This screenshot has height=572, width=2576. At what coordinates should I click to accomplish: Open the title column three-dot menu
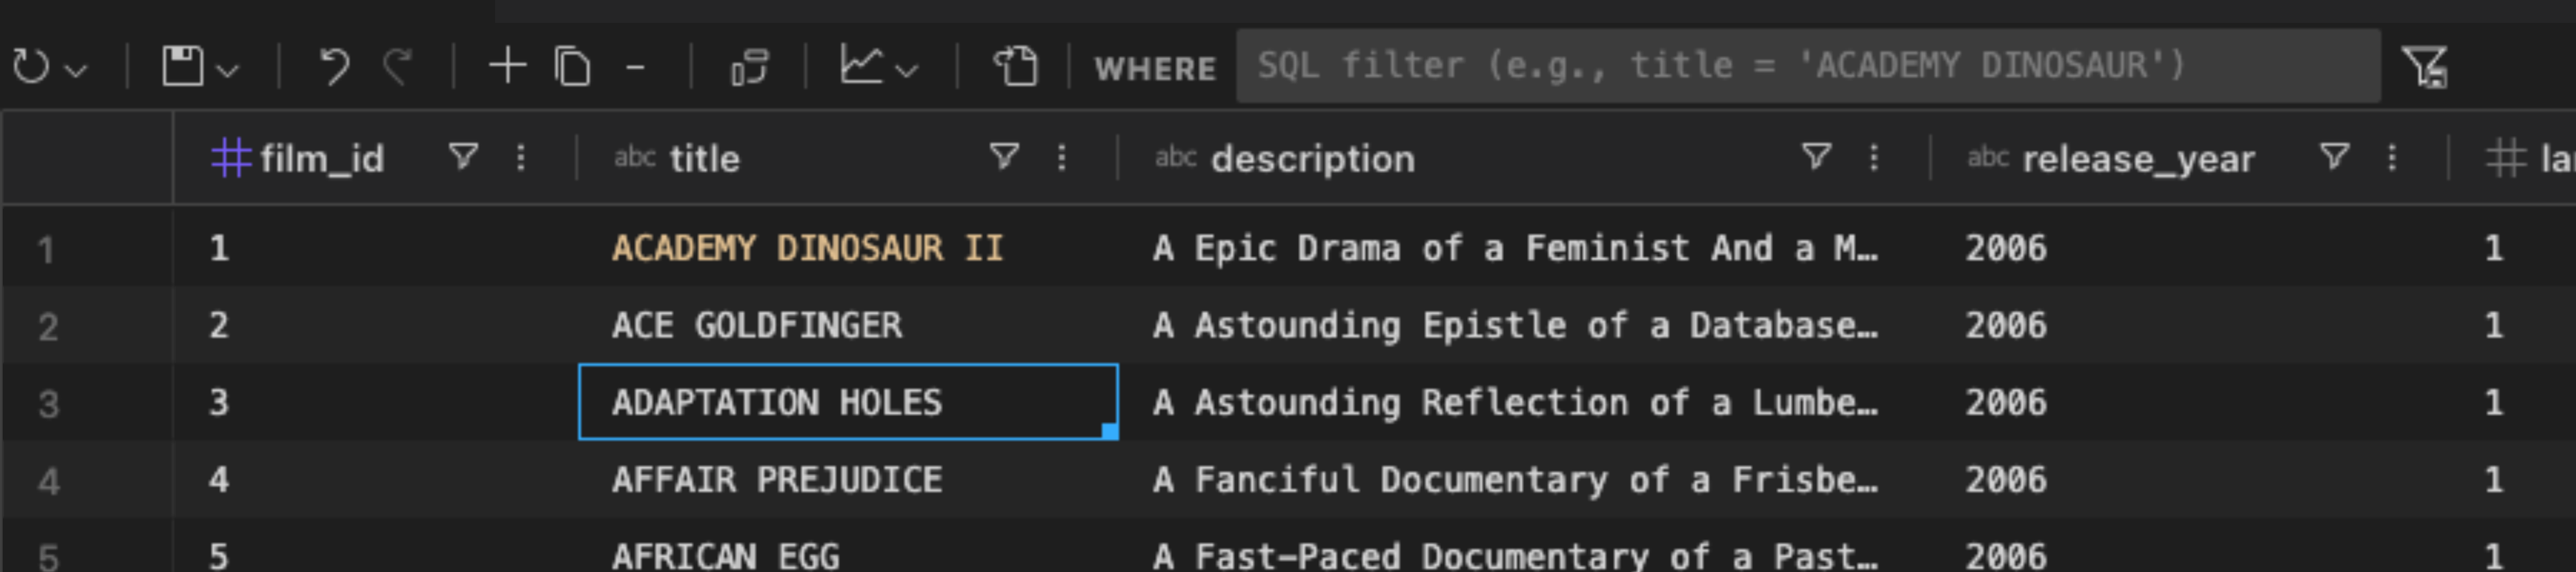(1062, 157)
